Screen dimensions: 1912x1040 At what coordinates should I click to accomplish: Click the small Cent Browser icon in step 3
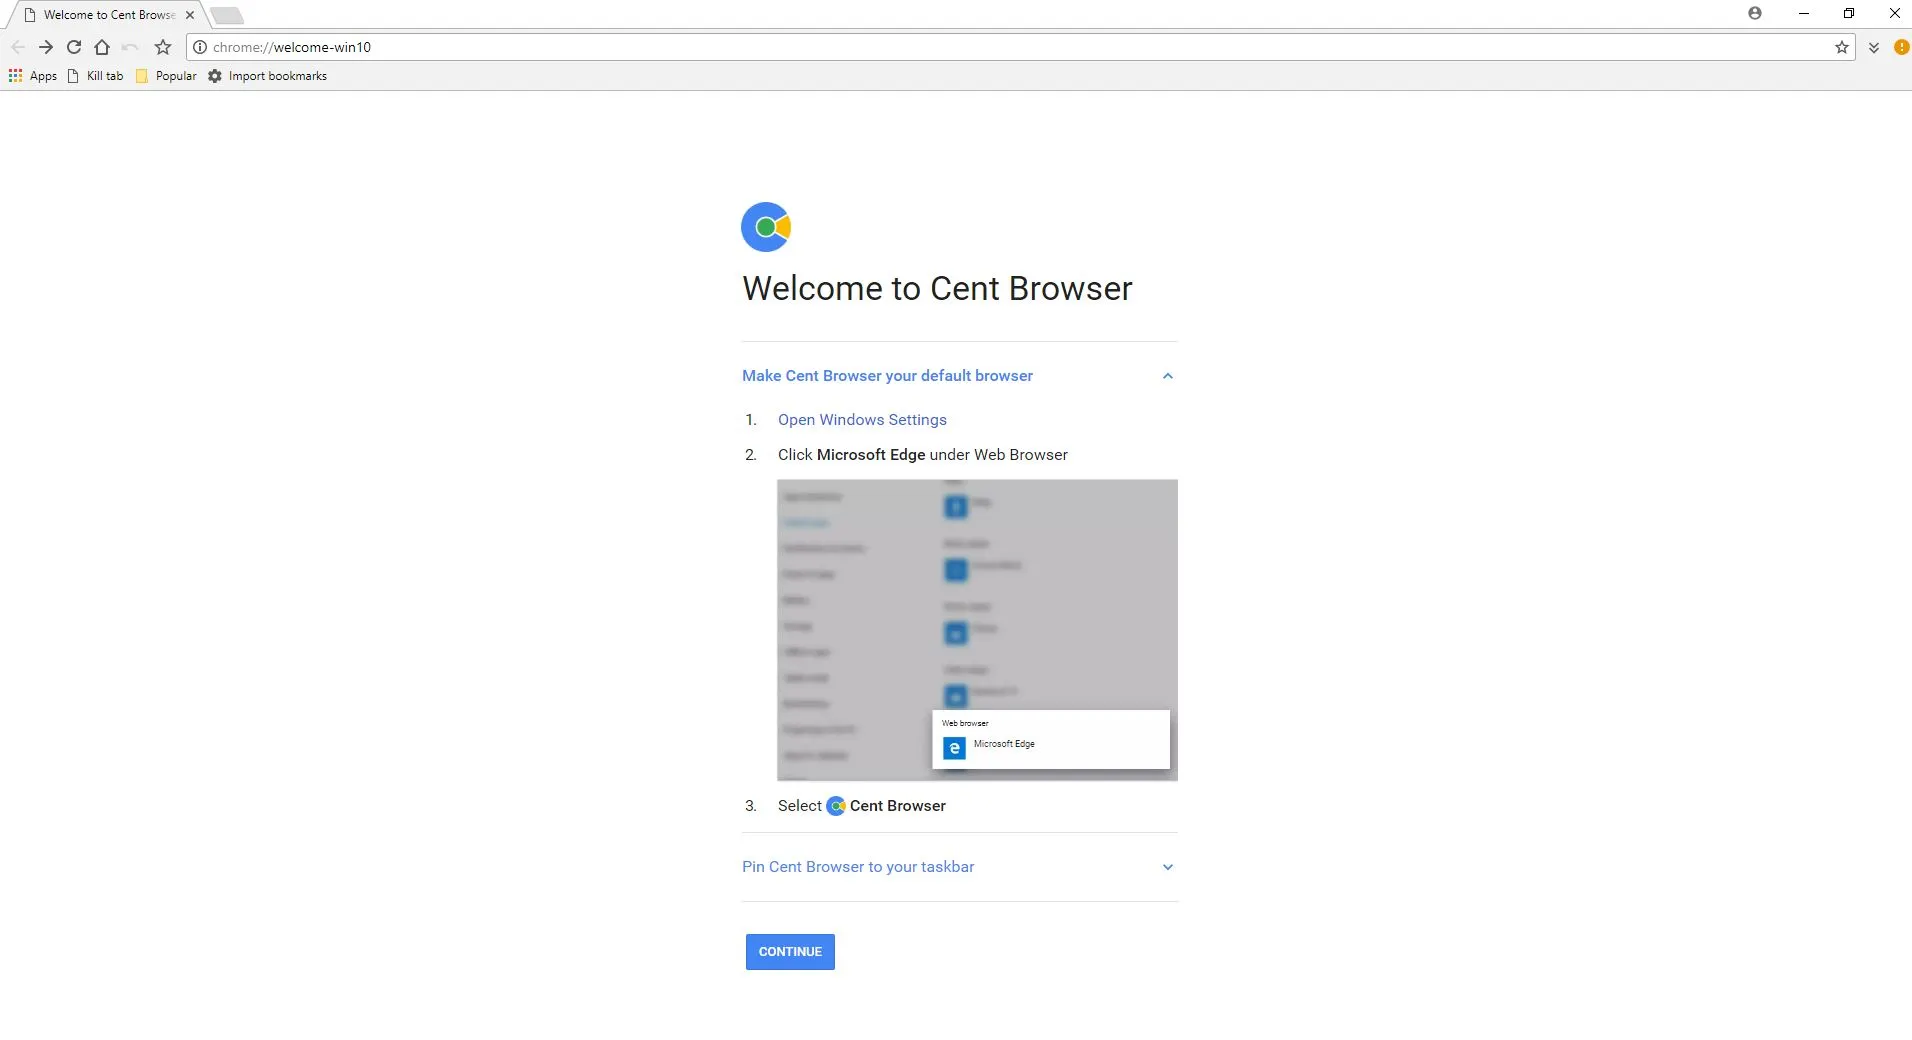tap(836, 806)
